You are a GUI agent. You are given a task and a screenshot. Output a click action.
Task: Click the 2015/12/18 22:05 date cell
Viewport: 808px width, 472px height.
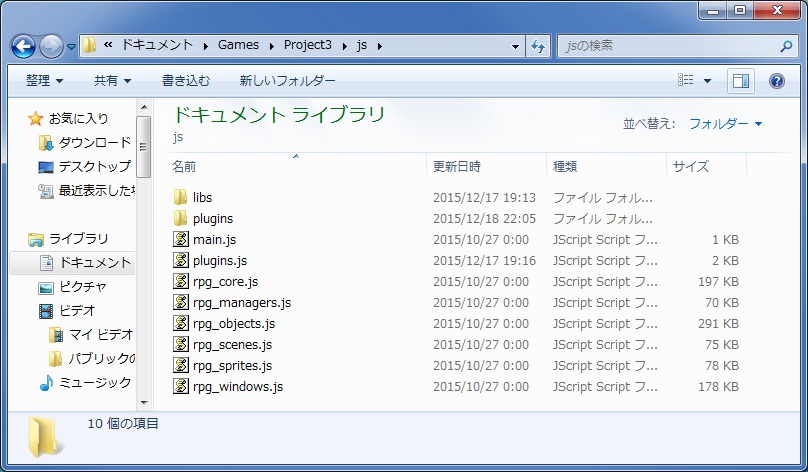click(x=484, y=218)
